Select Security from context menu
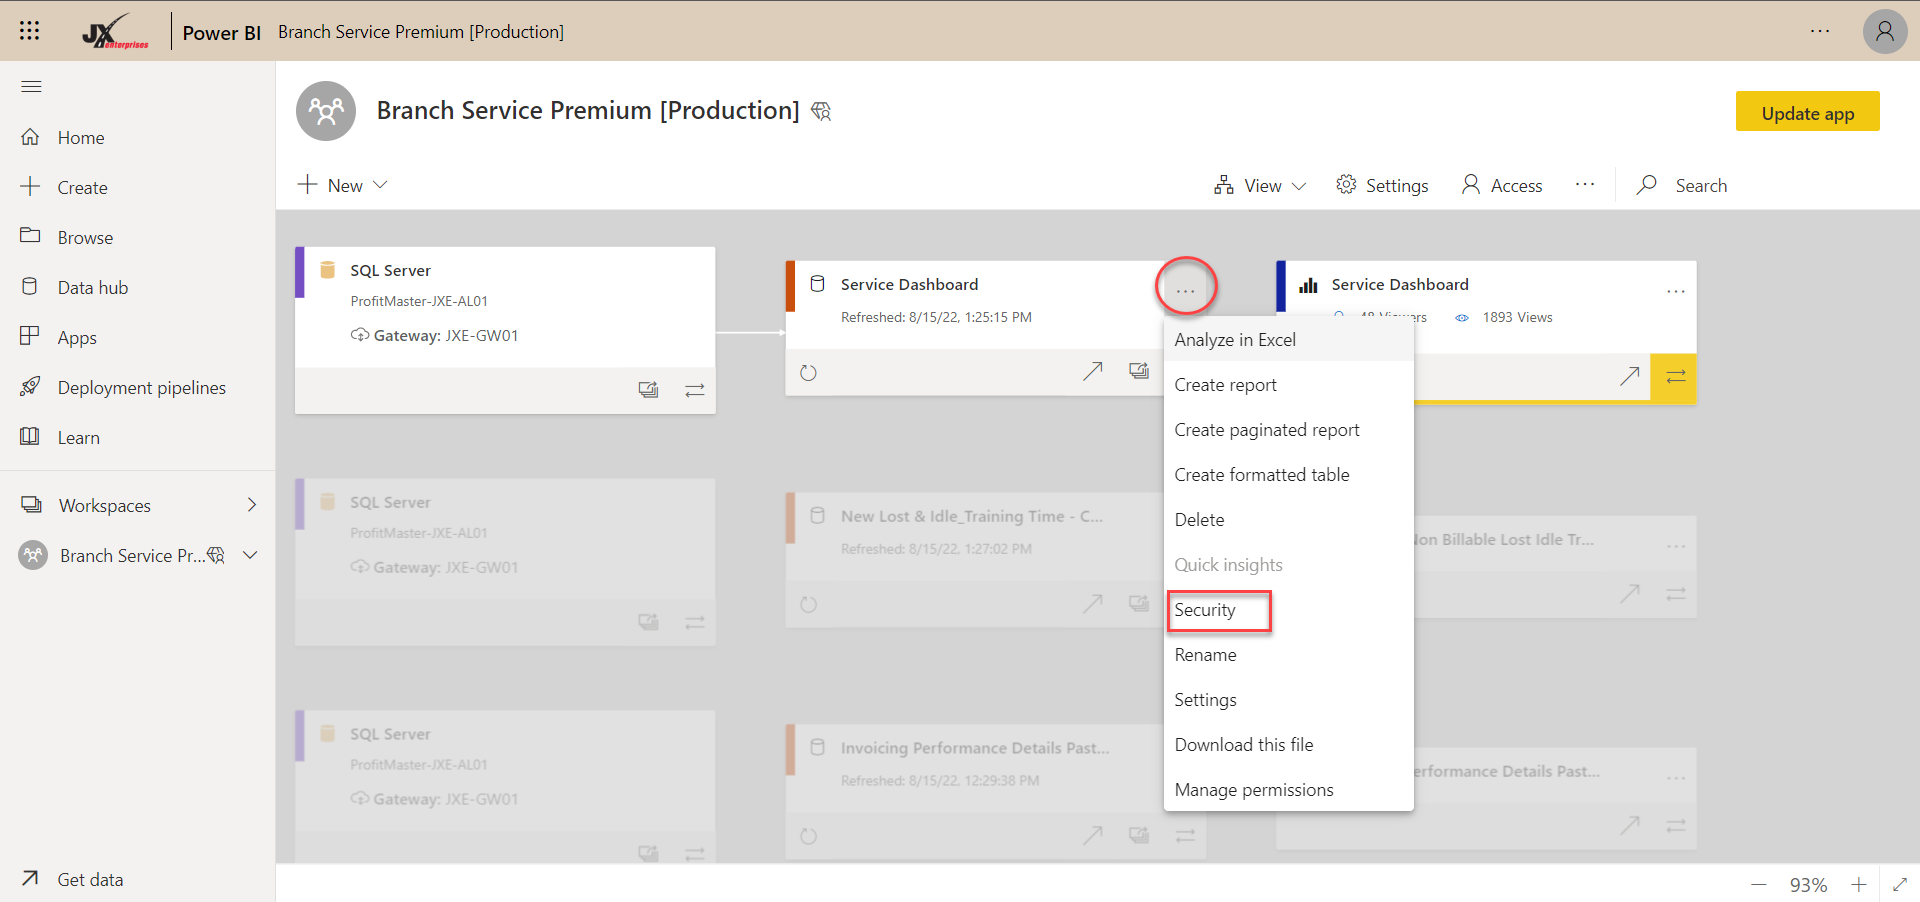 1289,610
